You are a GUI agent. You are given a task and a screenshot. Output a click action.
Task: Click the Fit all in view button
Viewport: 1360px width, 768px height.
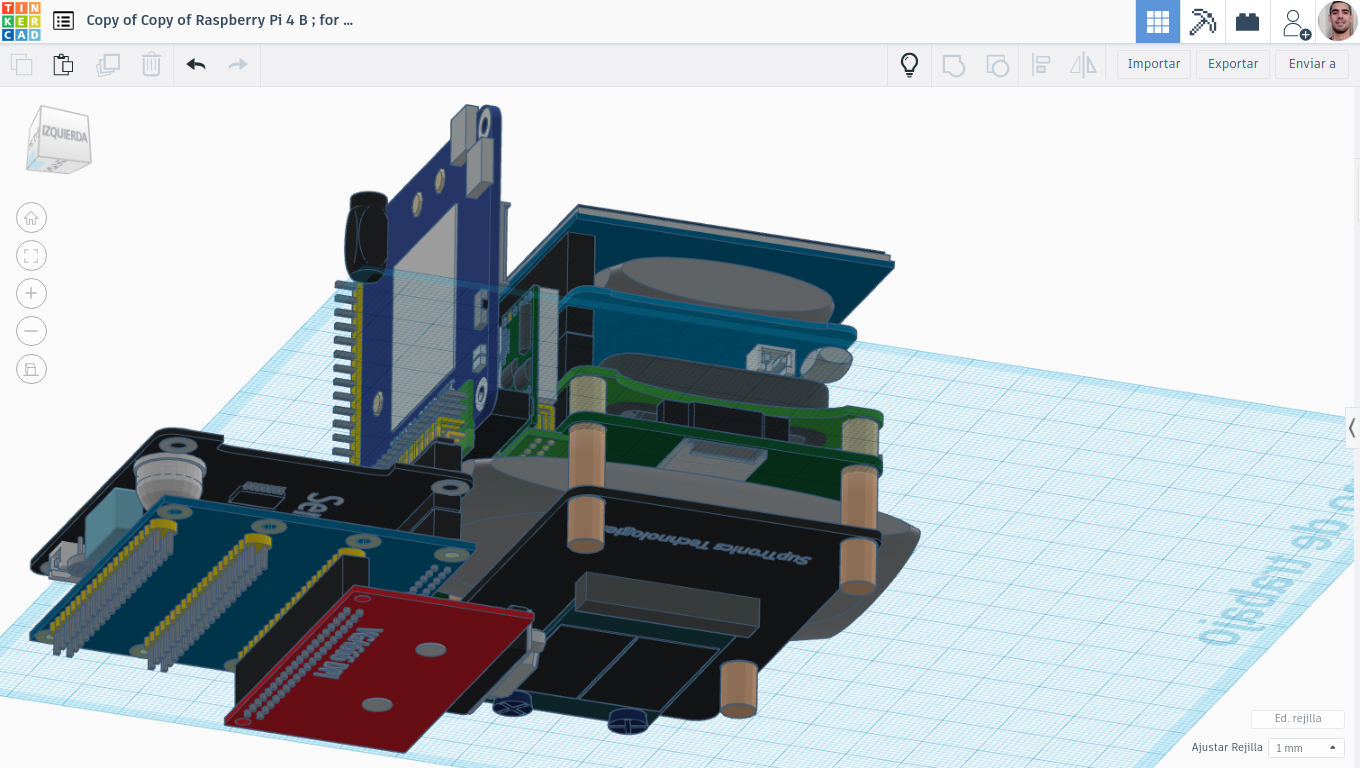click(31, 256)
